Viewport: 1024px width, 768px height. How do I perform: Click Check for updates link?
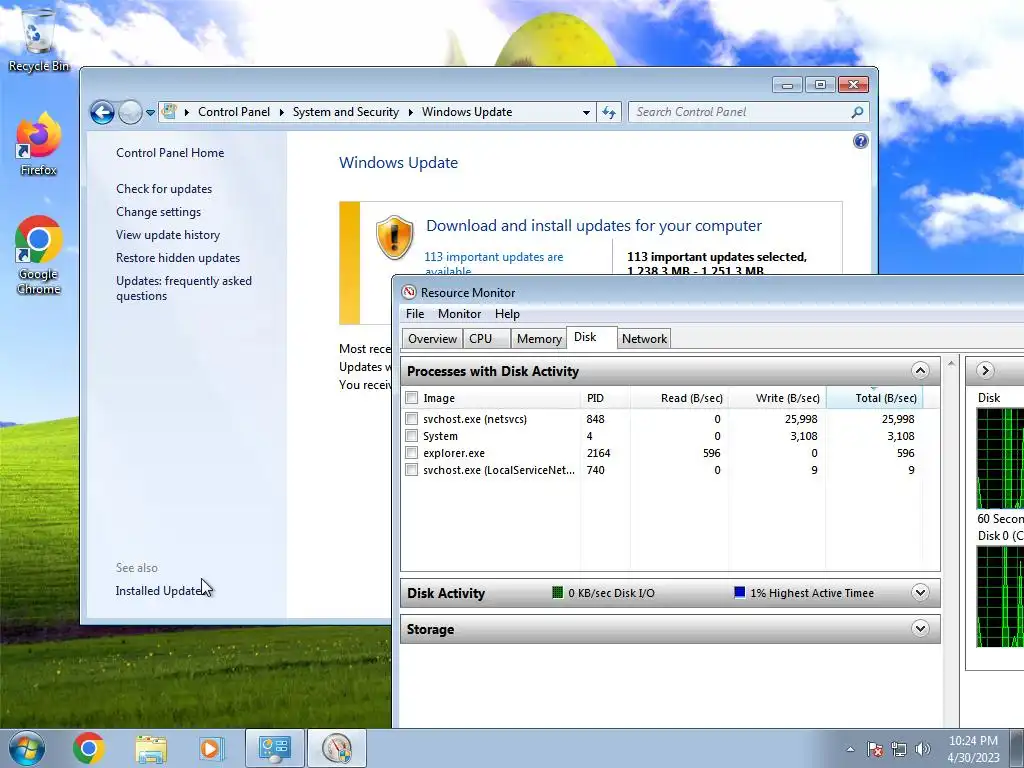164,189
